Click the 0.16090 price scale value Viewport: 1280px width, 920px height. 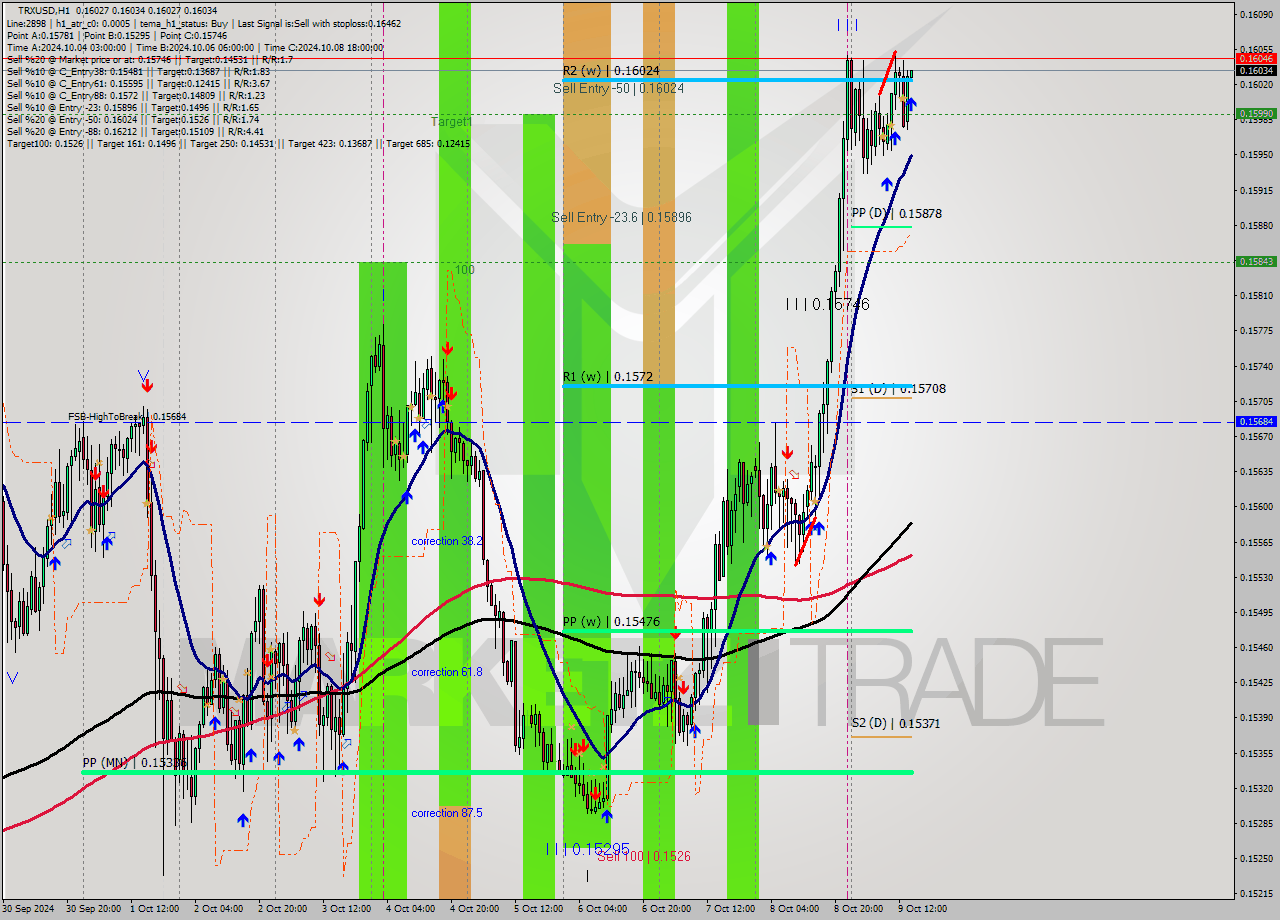tap(1256, 14)
